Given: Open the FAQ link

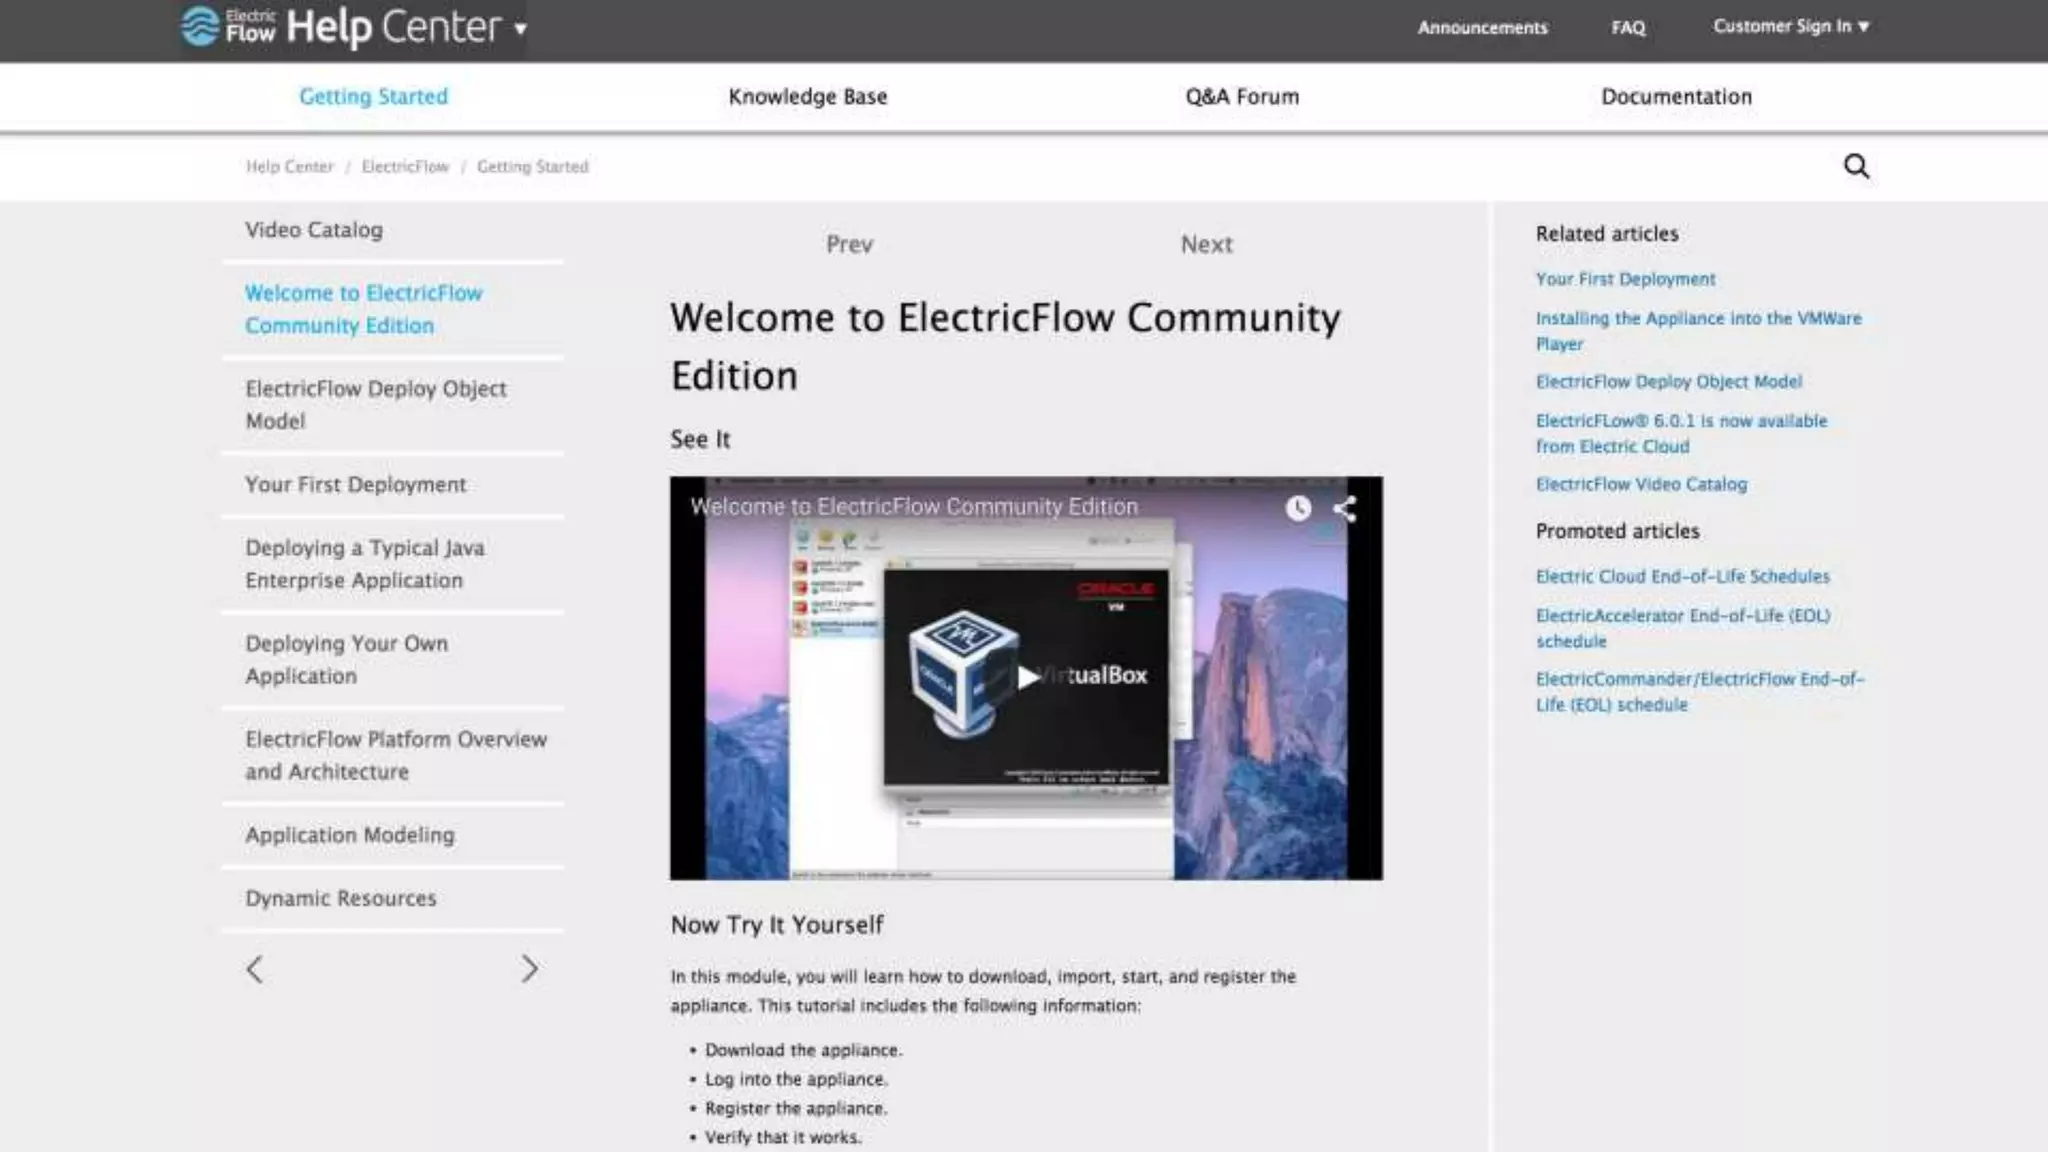Looking at the screenshot, I should (1628, 28).
